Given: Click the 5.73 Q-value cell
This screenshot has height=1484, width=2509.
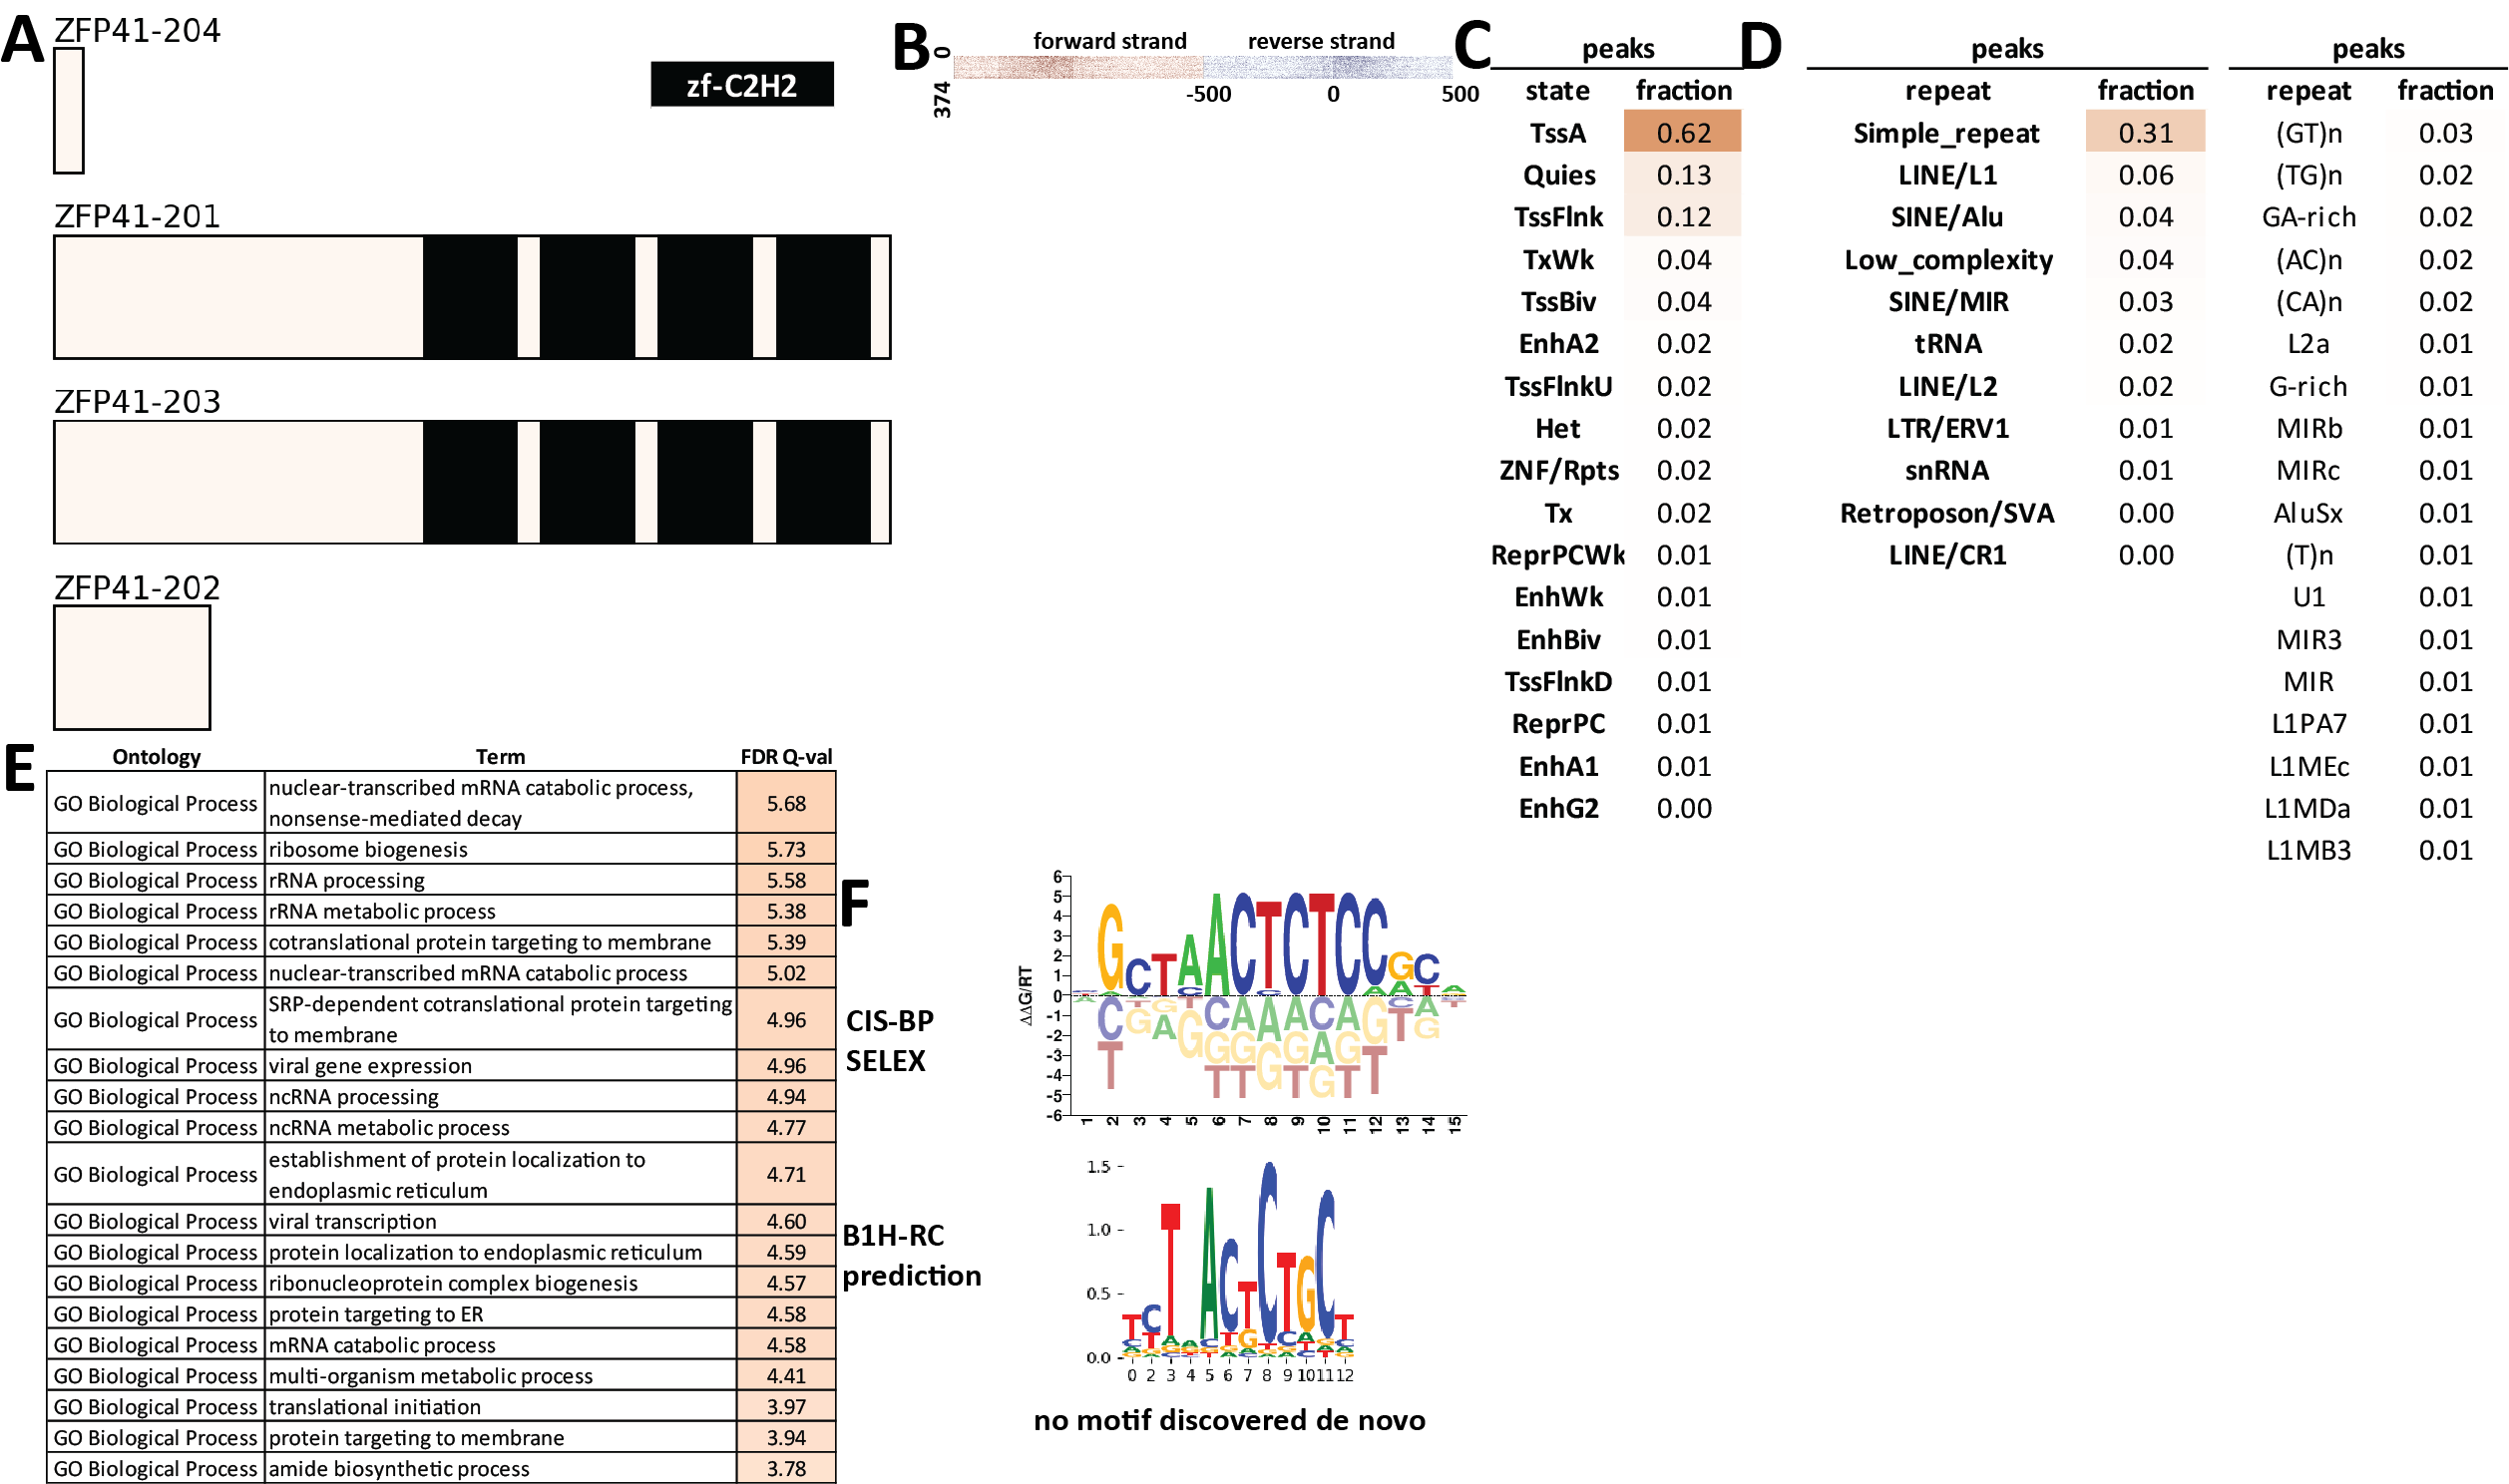Looking at the screenshot, I should coord(785,849).
